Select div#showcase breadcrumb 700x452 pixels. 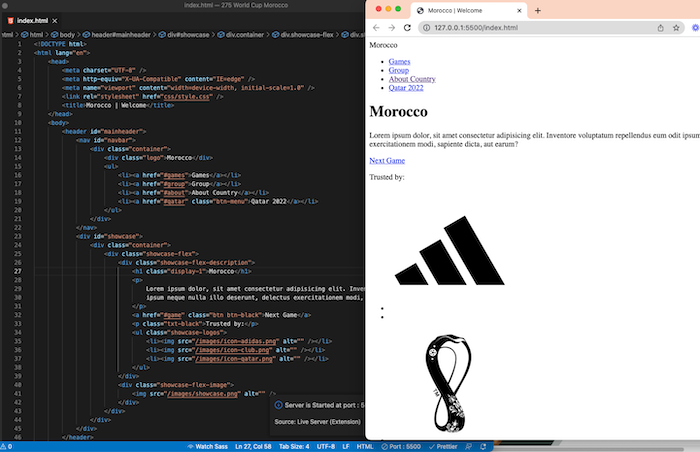[x=184, y=34]
